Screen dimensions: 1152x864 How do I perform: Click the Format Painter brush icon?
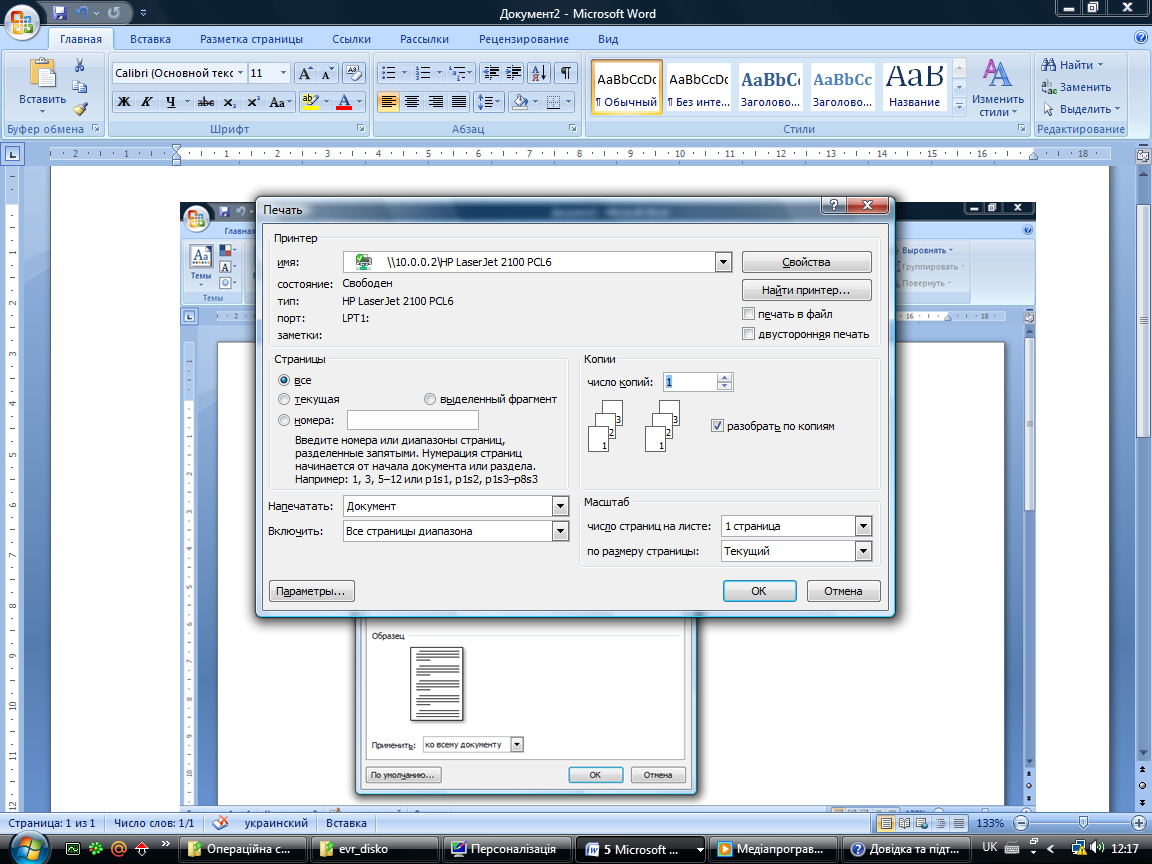coord(79,109)
